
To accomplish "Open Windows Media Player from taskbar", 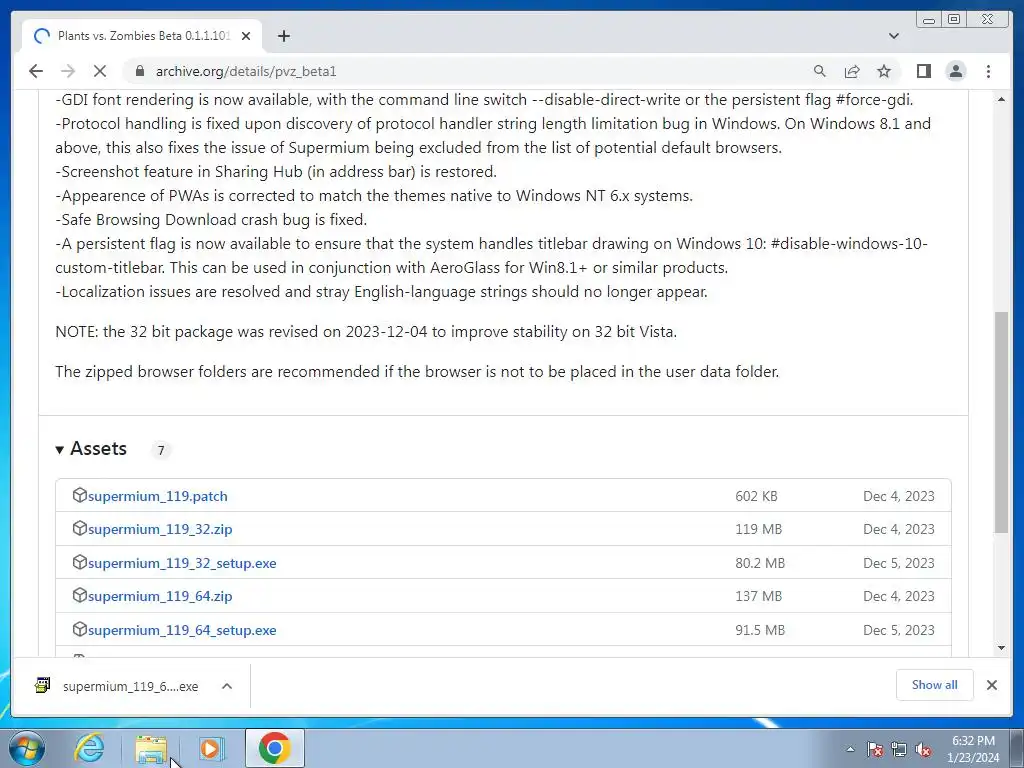I will coord(211,748).
